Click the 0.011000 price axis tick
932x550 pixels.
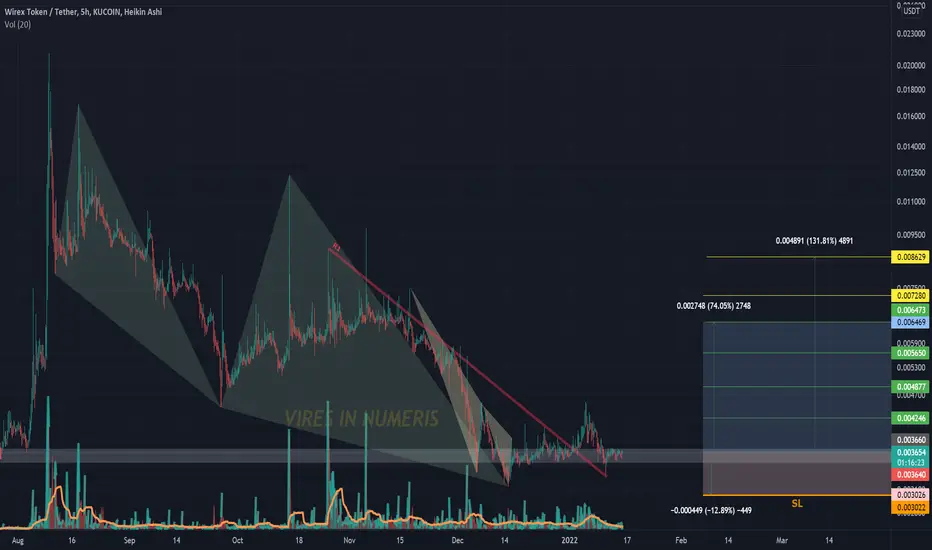[911, 202]
